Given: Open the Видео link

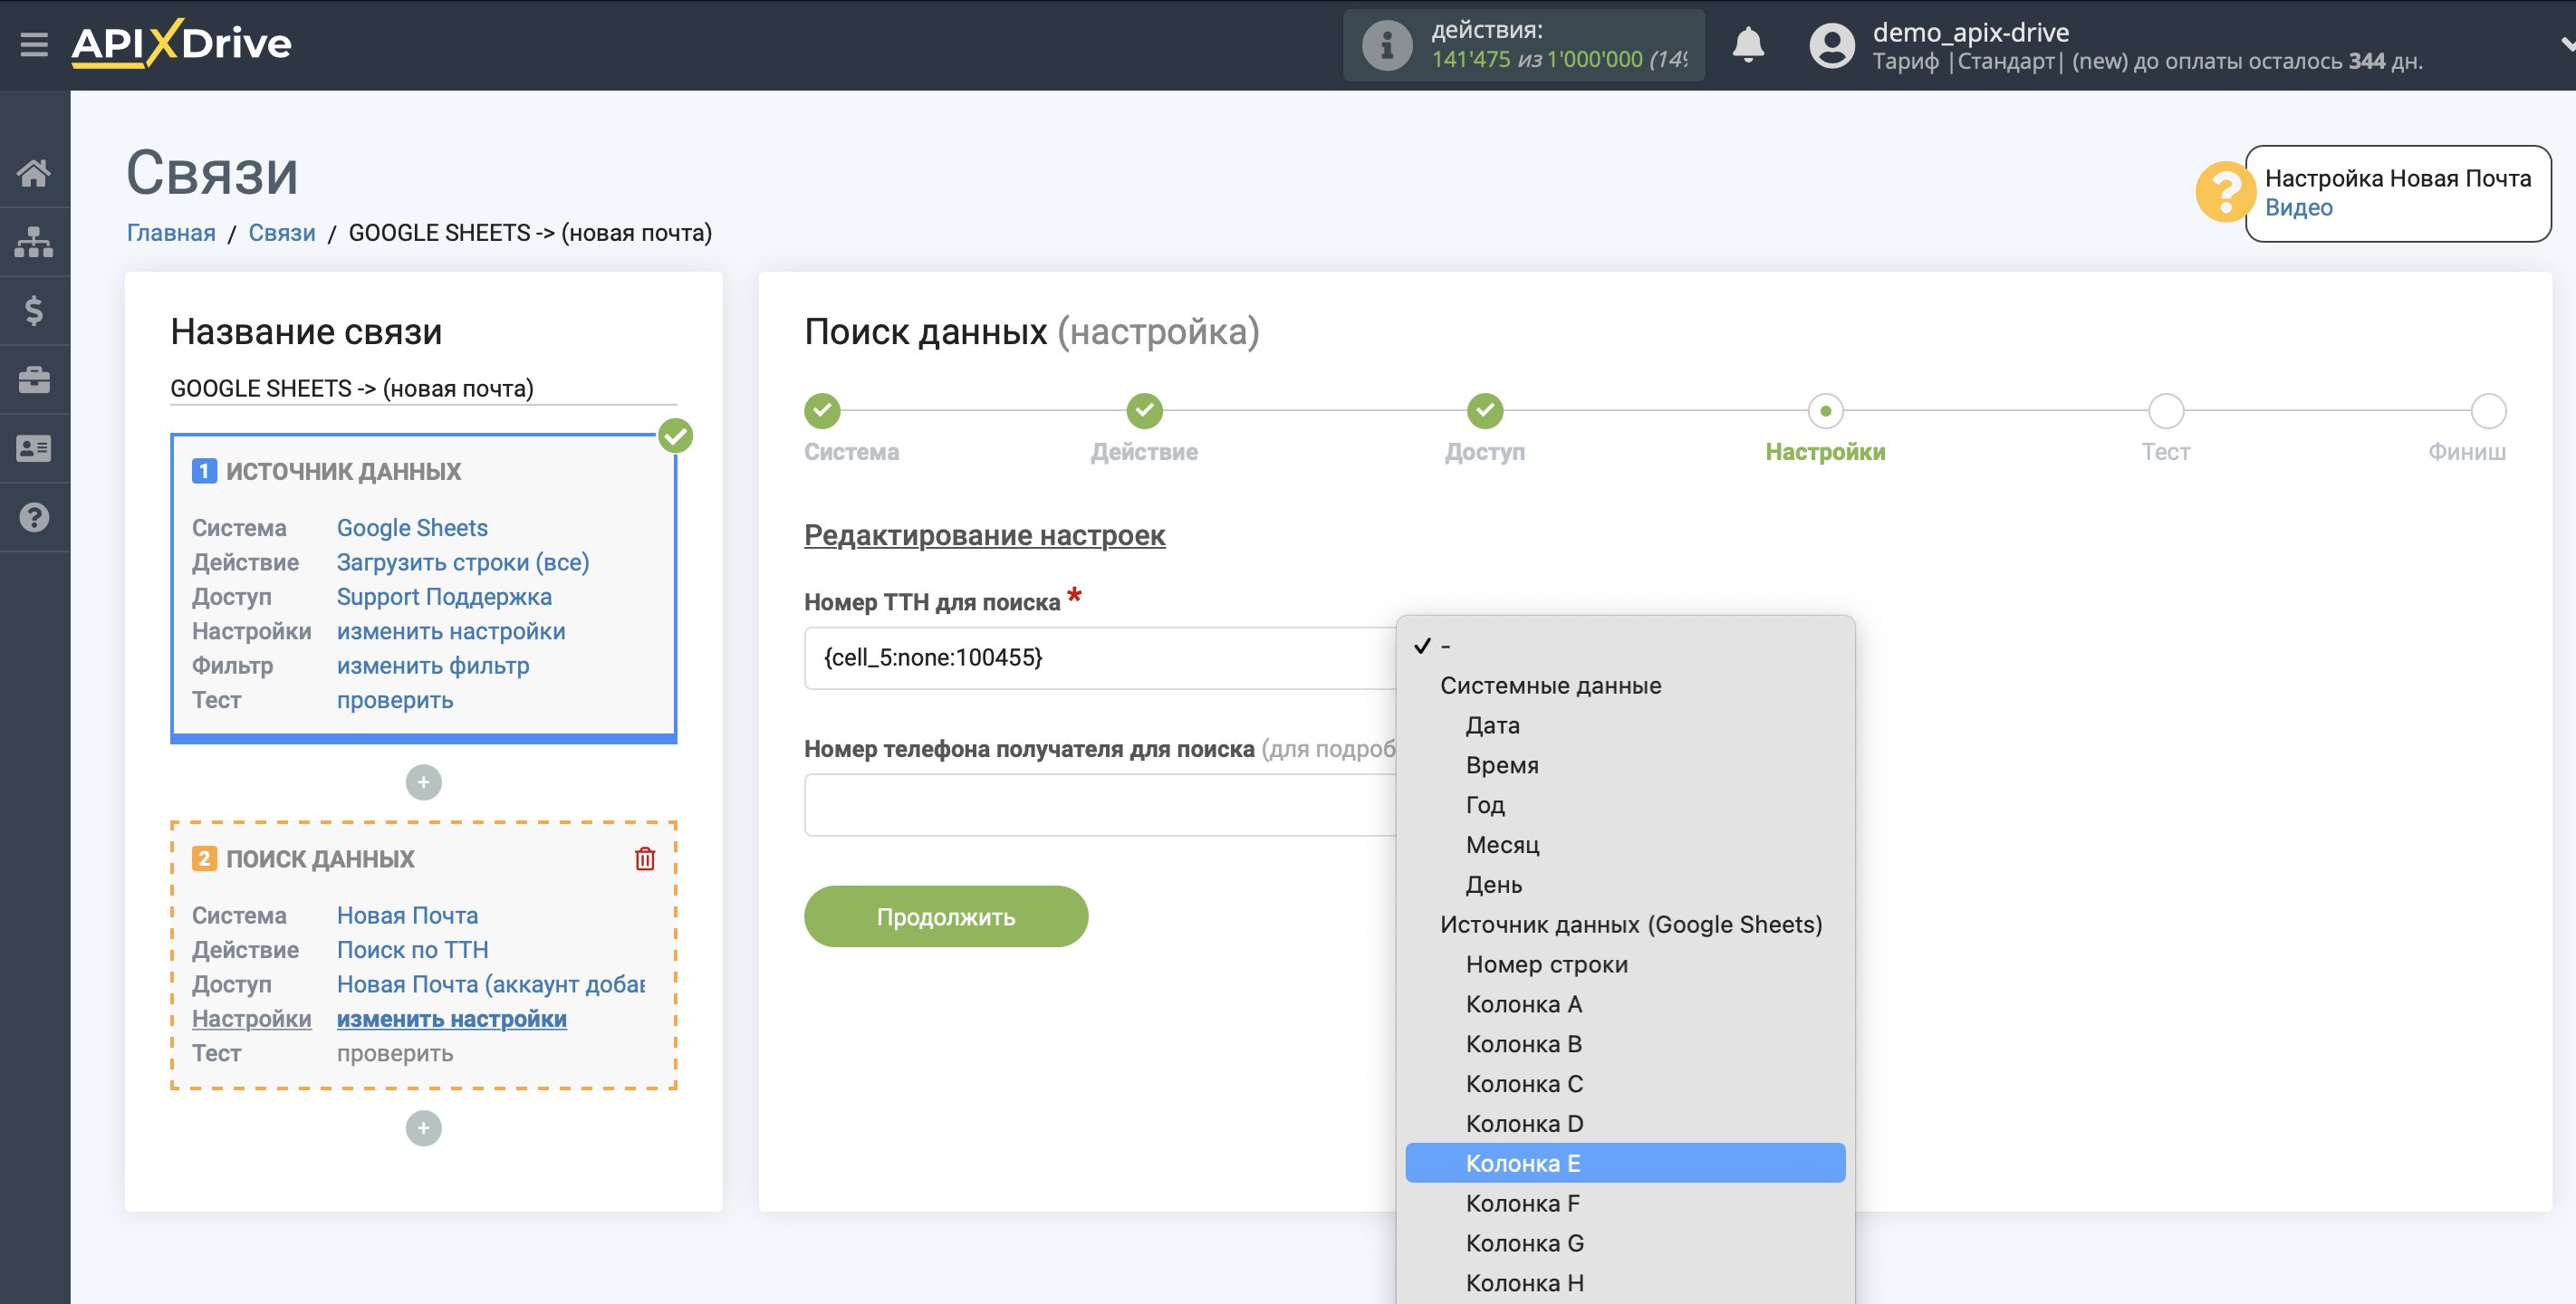Looking at the screenshot, I should pyautogui.click(x=2298, y=208).
